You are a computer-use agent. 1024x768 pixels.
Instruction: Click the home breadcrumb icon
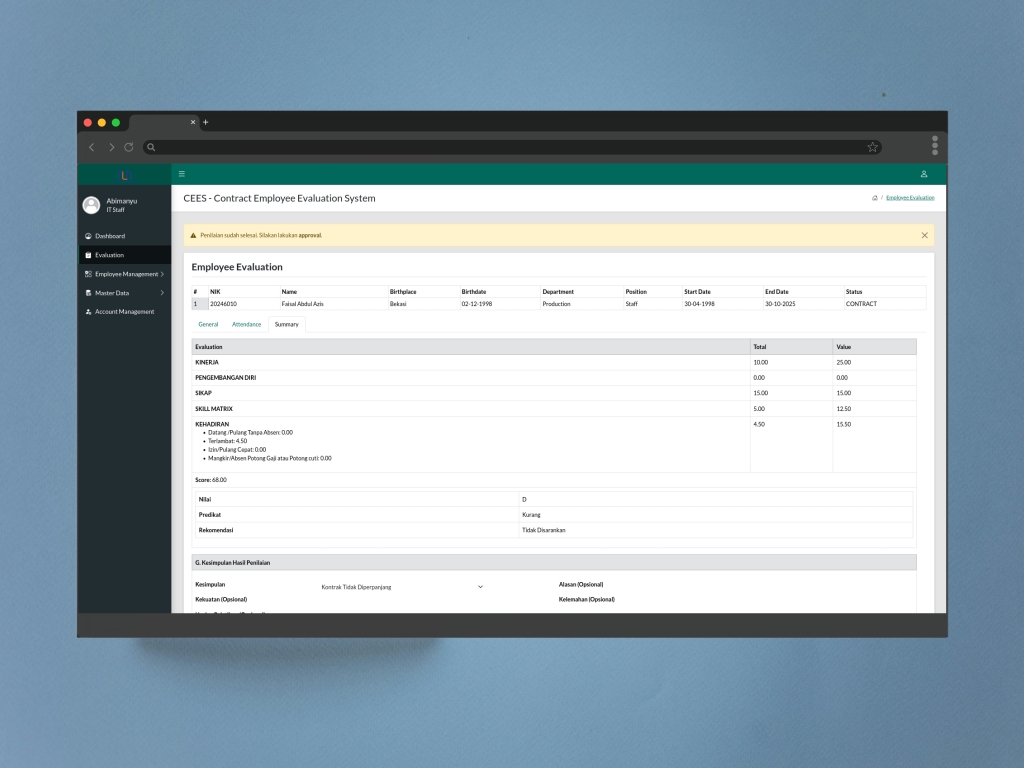(x=875, y=198)
